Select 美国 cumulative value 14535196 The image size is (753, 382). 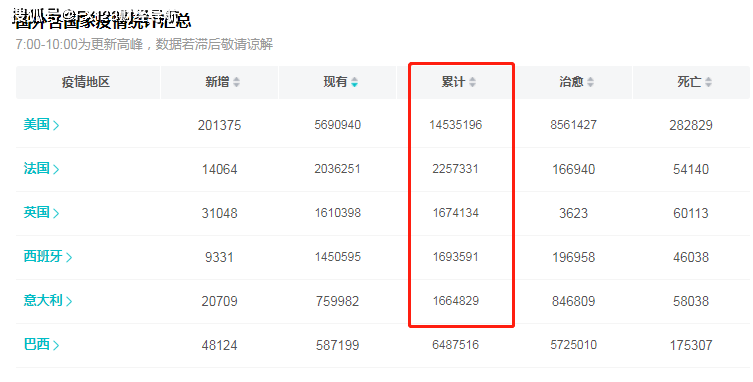456,125
